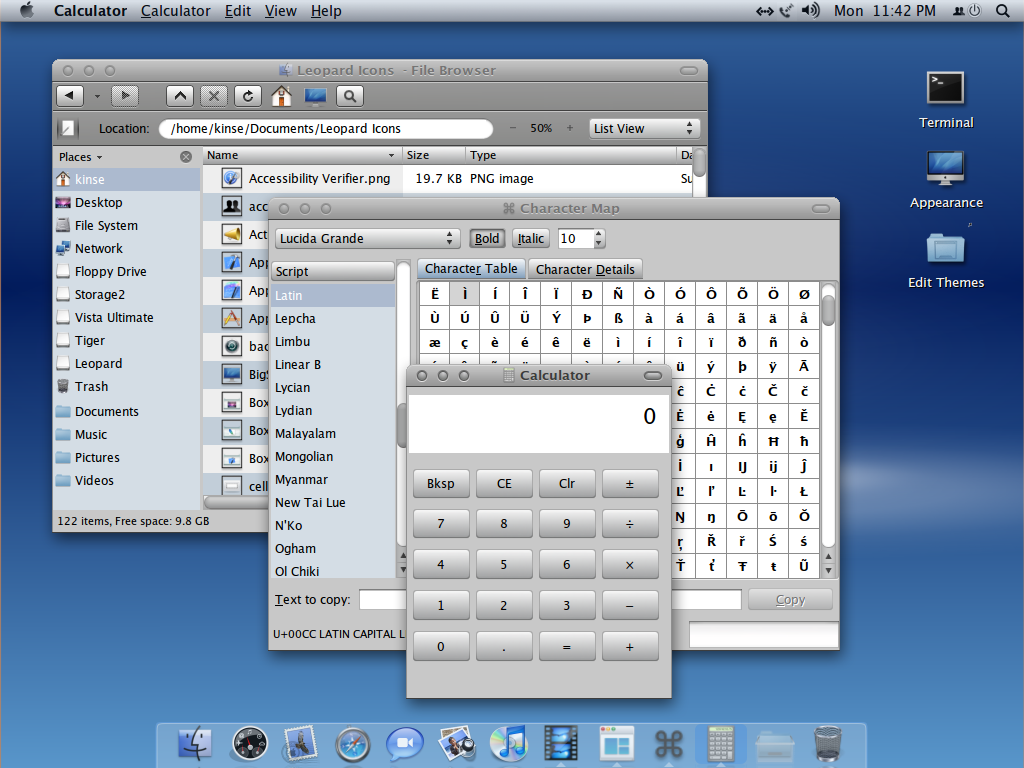Toggle Italic in Character Map
This screenshot has height=768, width=1024.
[x=531, y=238]
